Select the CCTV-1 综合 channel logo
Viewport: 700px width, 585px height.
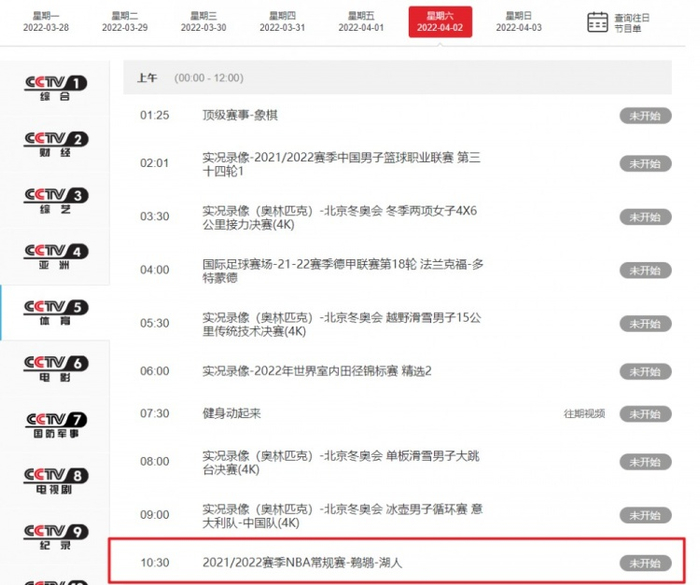coord(55,89)
